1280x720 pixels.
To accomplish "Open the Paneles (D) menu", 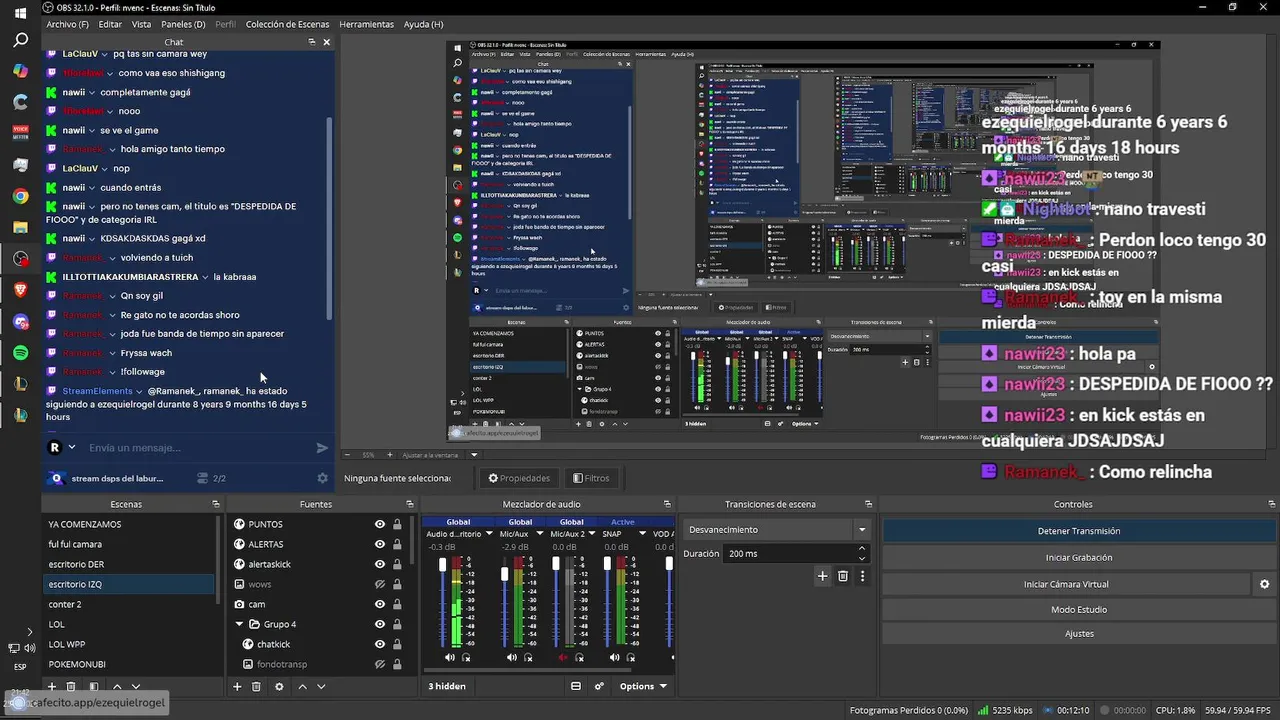I will [x=183, y=24].
